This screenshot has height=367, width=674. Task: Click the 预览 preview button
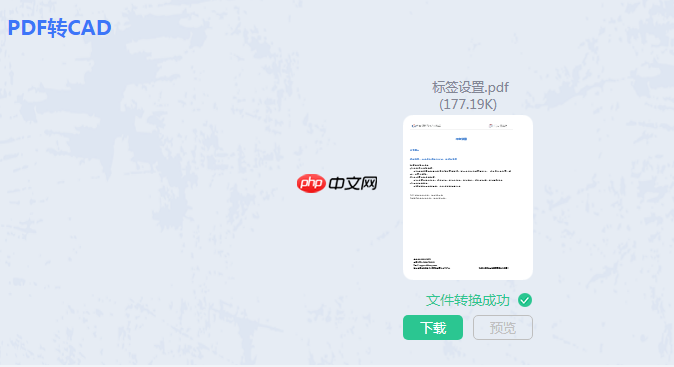tap(503, 327)
